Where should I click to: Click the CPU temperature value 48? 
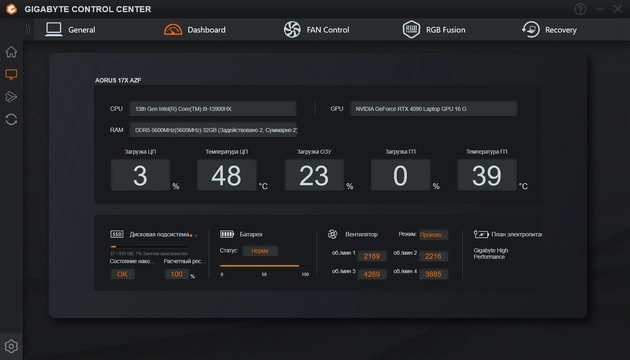point(227,175)
